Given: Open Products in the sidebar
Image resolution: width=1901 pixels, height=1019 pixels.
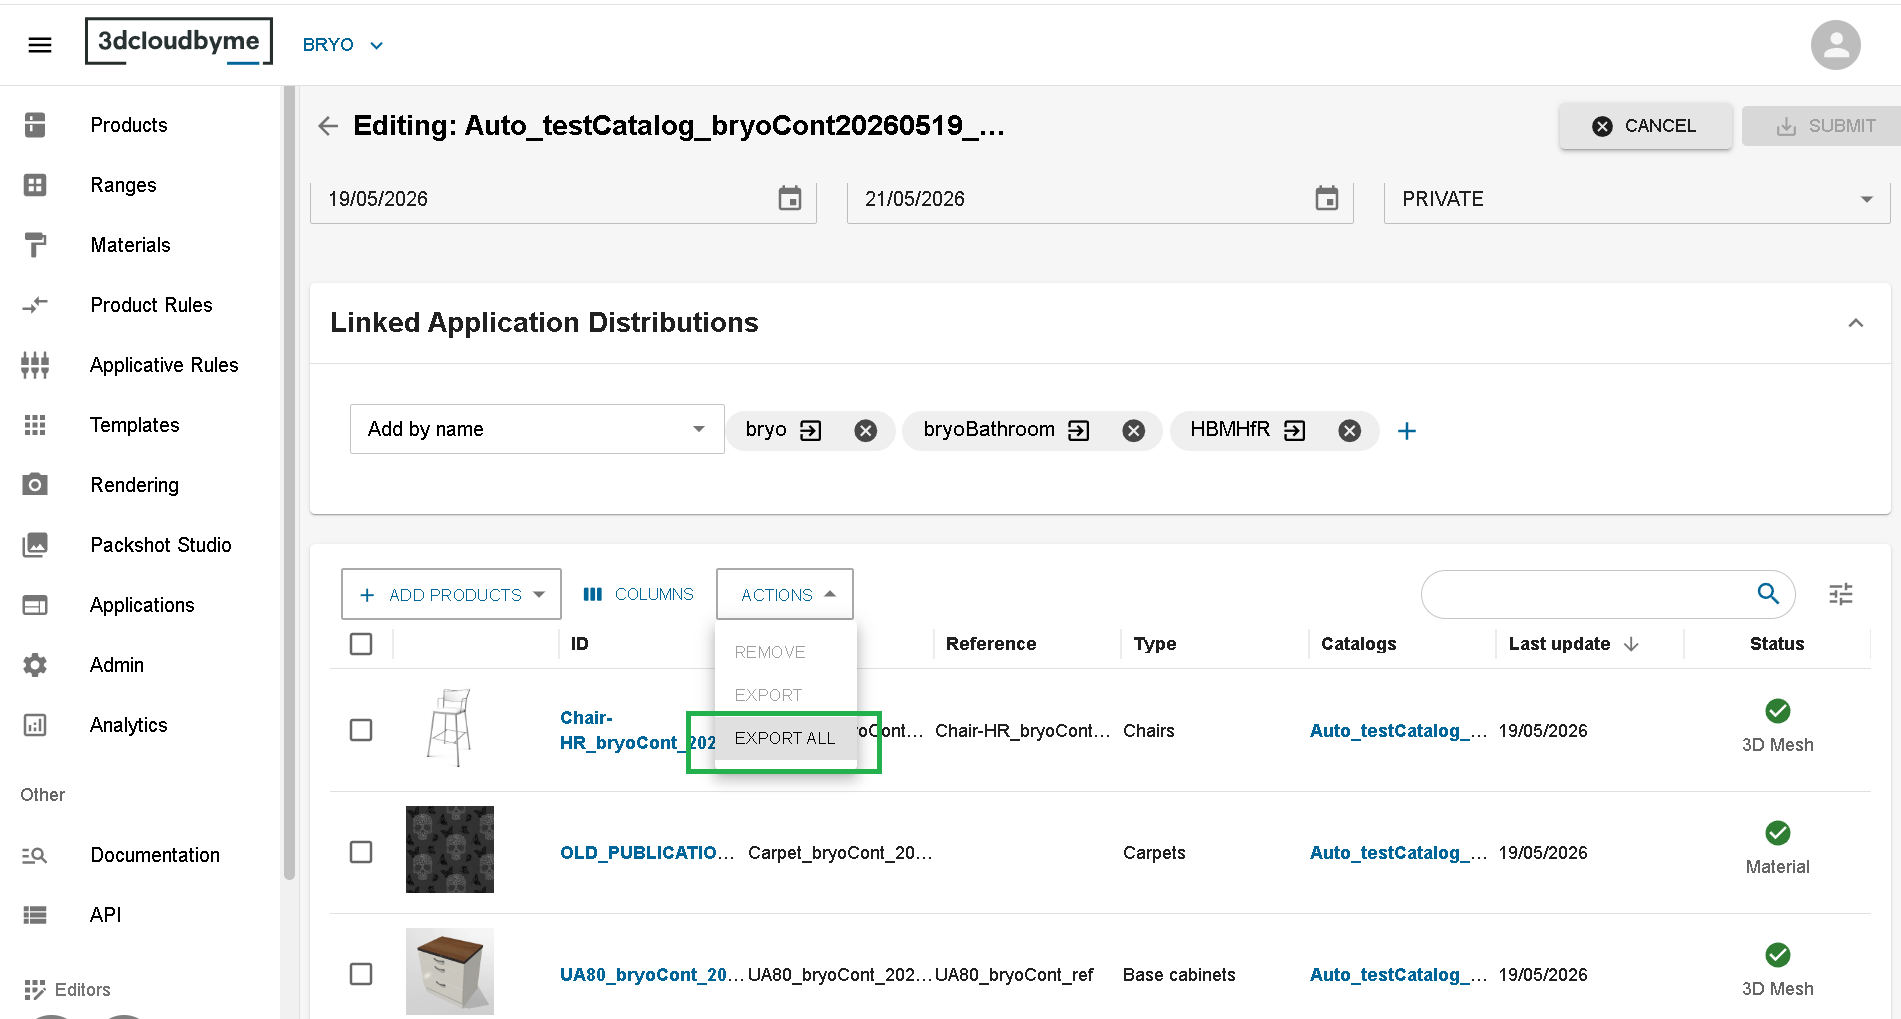Looking at the screenshot, I should (x=129, y=125).
